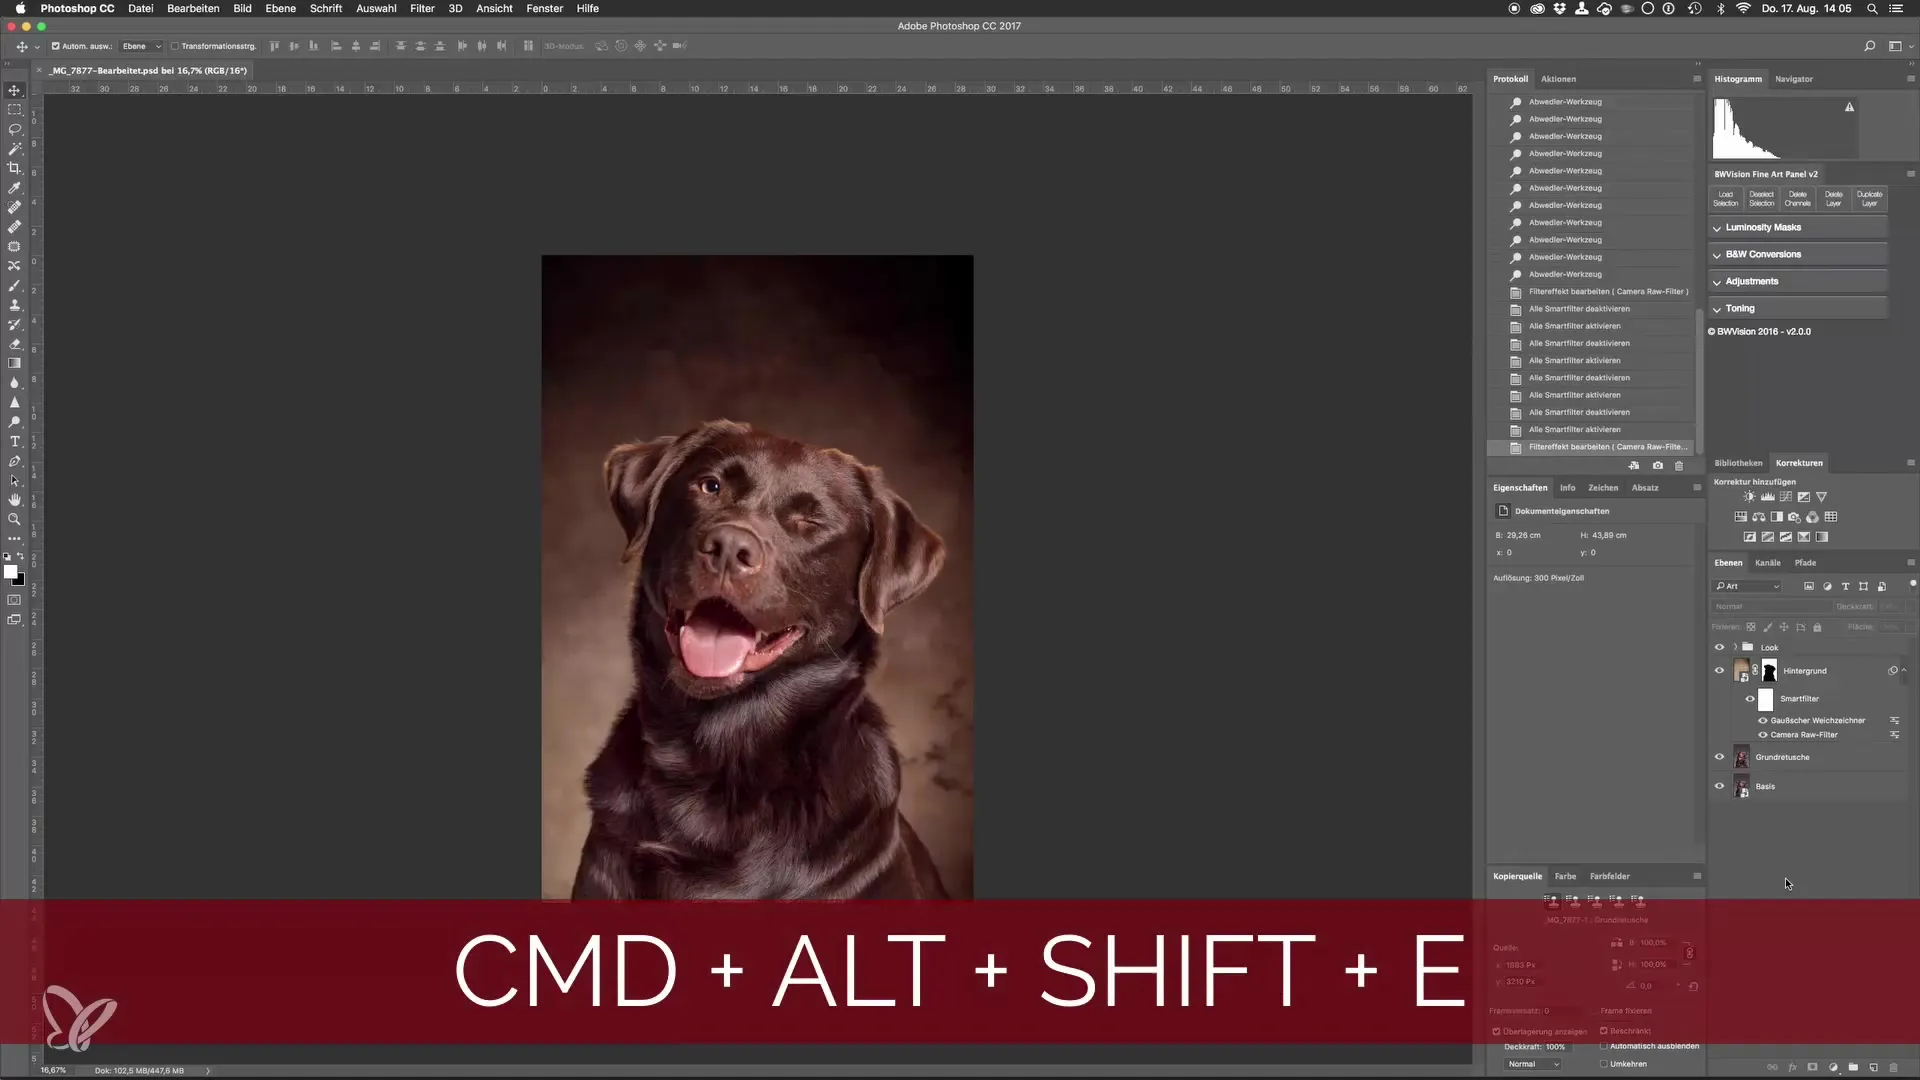
Task: Switch to the Bibliotheken tab
Action: (1738, 463)
